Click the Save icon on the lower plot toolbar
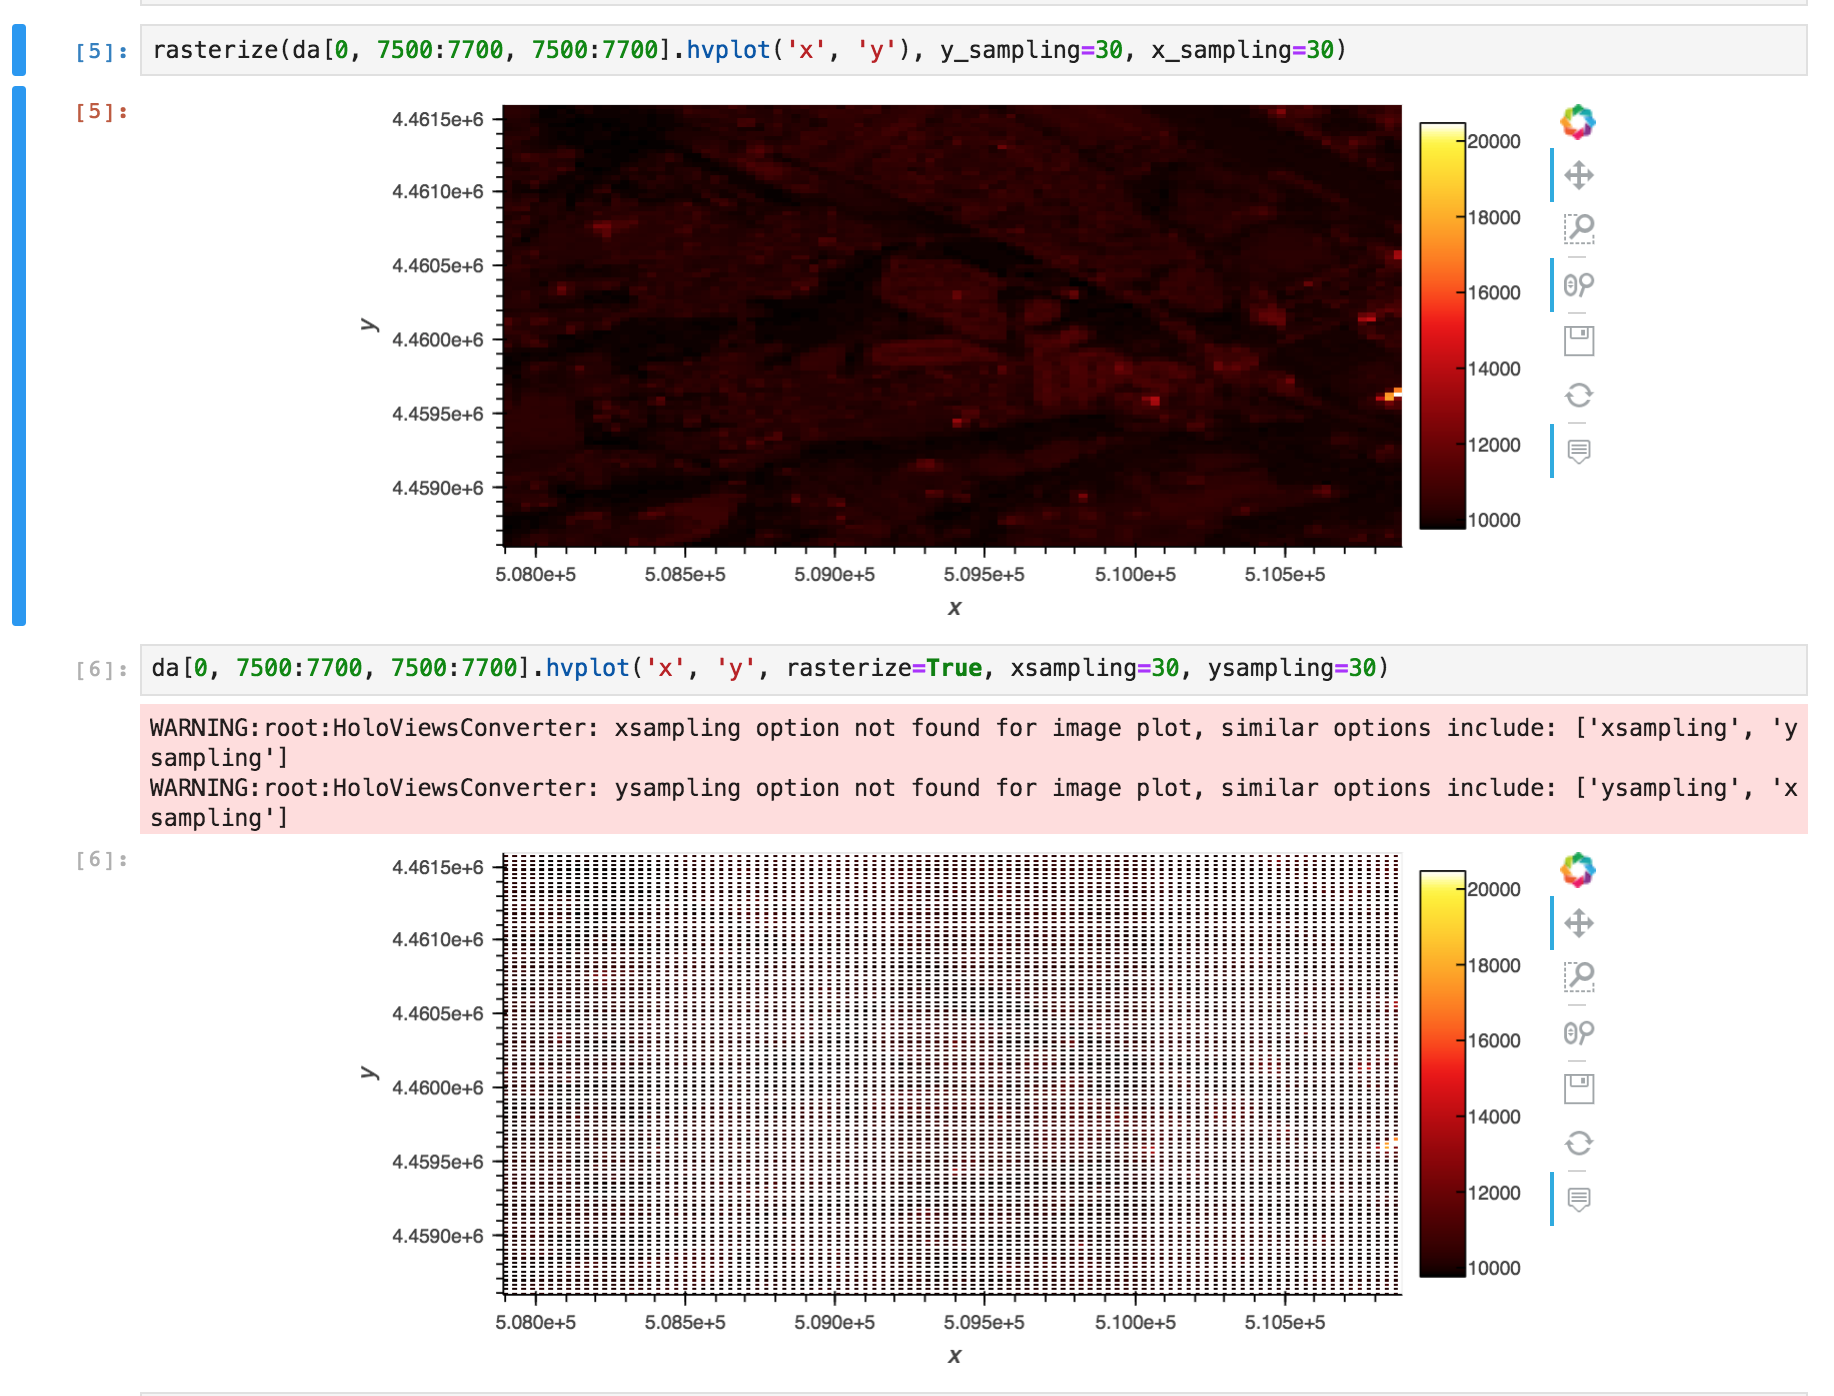The height and width of the screenshot is (1396, 1834). click(x=1581, y=1089)
